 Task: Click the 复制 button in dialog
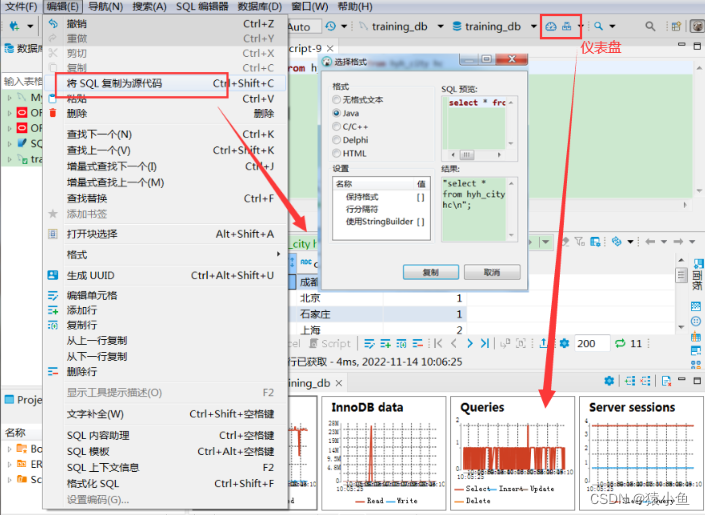tap(431, 272)
